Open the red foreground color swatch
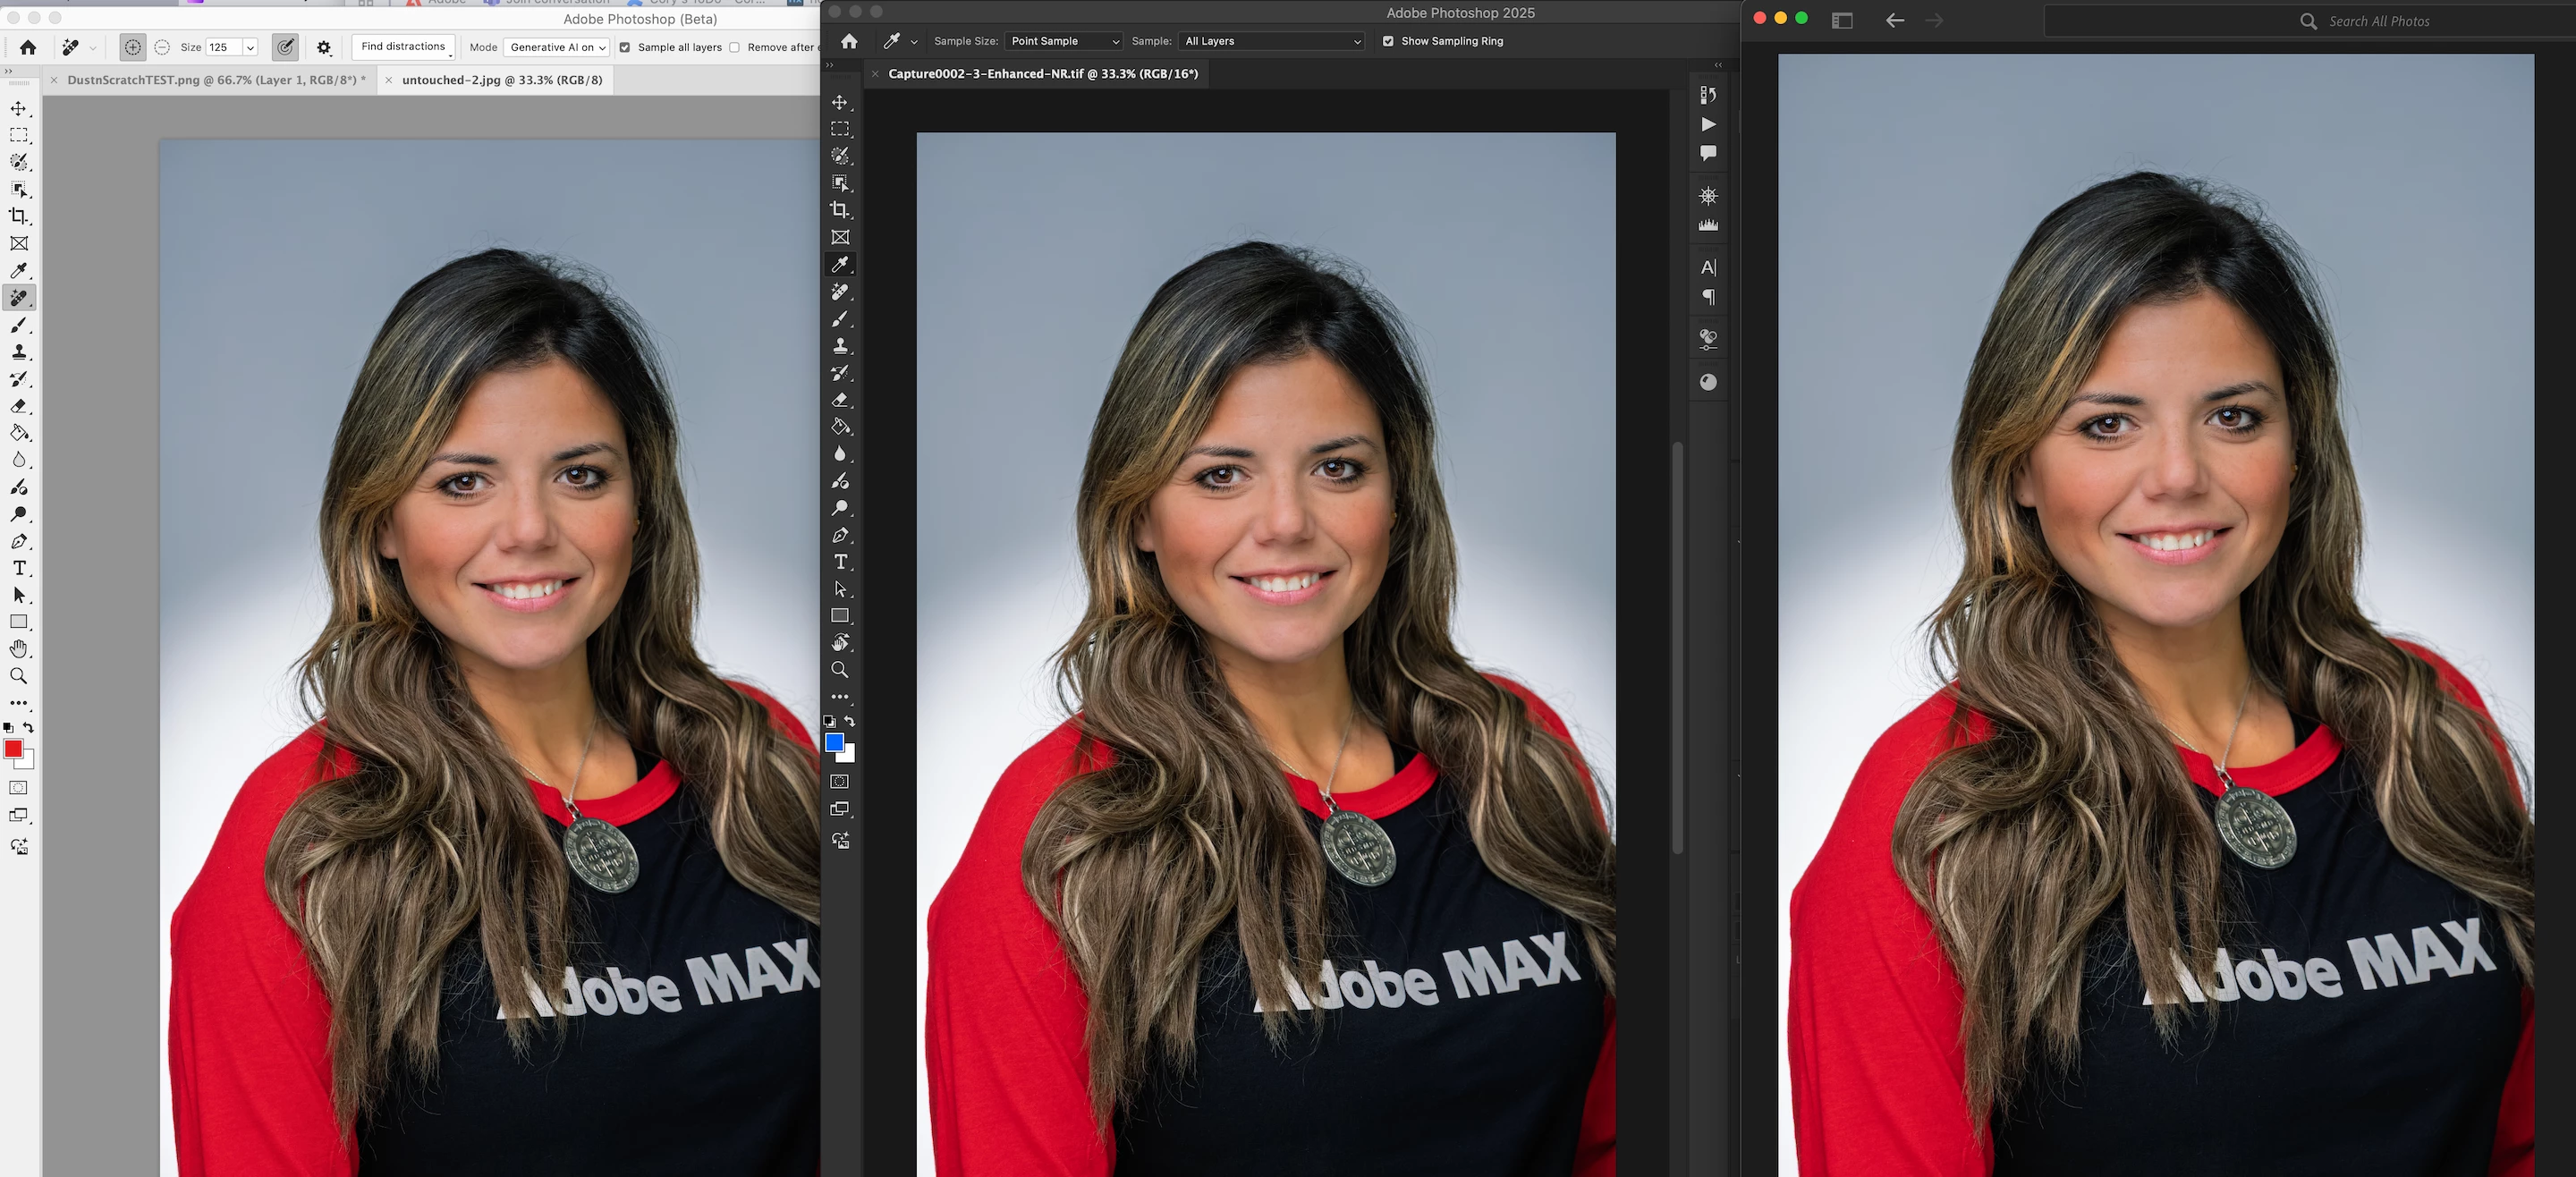 [13, 749]
